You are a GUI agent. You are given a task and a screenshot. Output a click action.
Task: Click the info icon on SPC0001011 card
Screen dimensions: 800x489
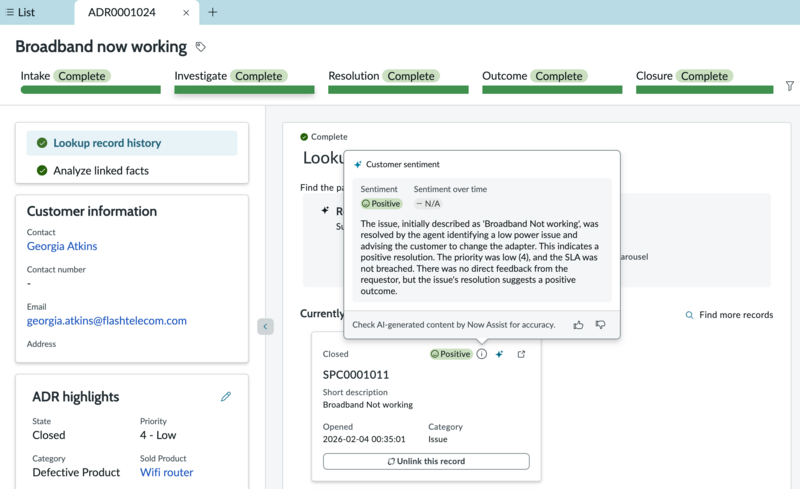482,354
